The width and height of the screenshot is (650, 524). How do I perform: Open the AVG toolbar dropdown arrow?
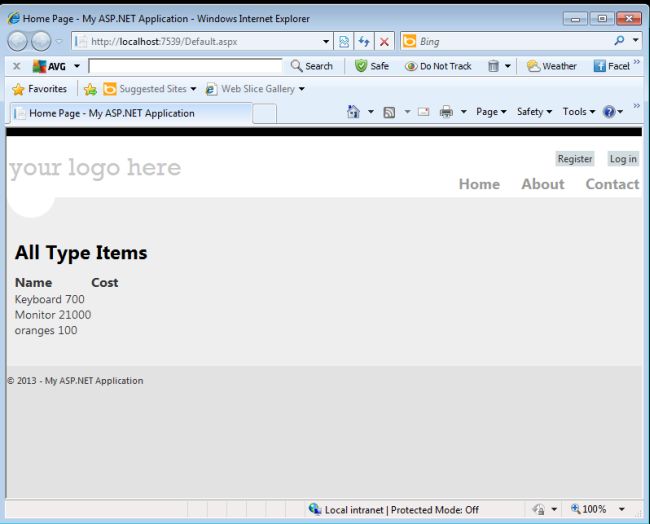[x=77, y=66]
